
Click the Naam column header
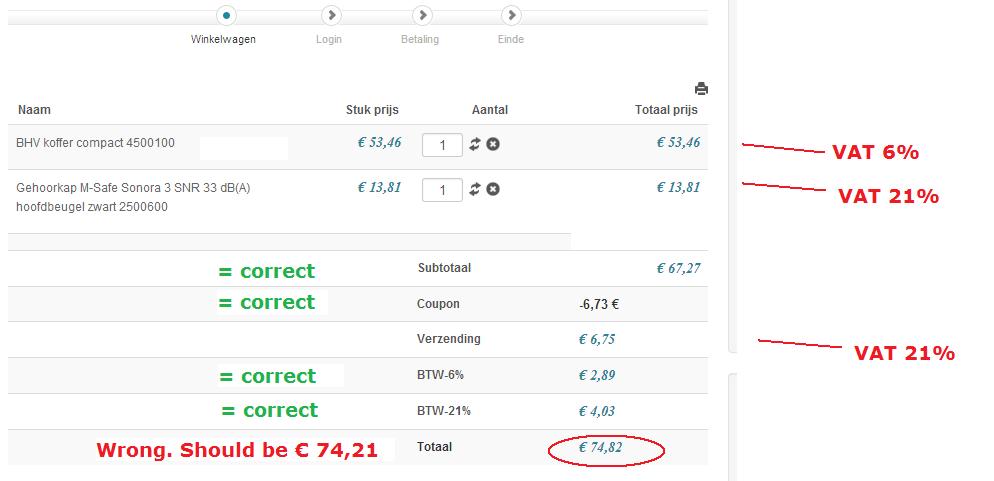click(x=34, y=110)
